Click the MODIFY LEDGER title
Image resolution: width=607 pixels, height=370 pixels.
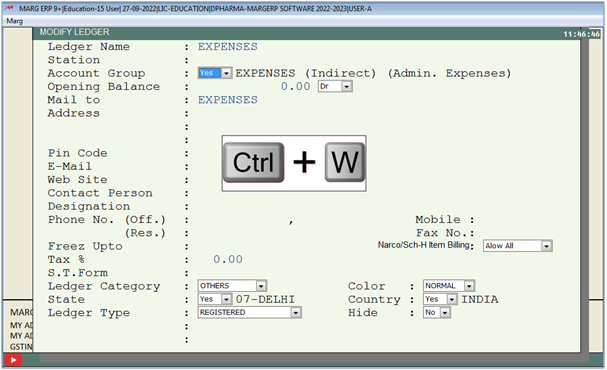(x=75, y=32)
